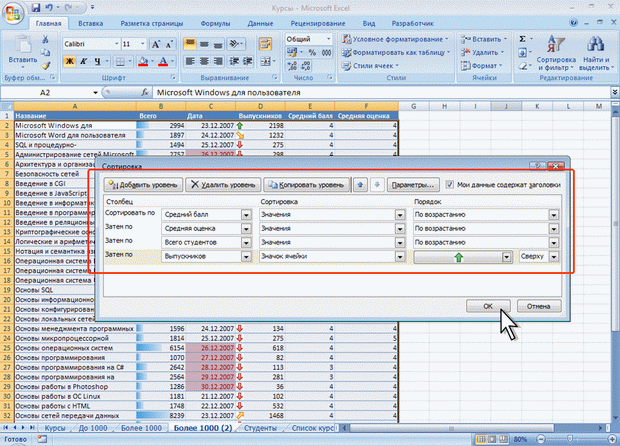This screenshot has width=620, height=446.
Task: Select column G header
Action: click(414, 106)
